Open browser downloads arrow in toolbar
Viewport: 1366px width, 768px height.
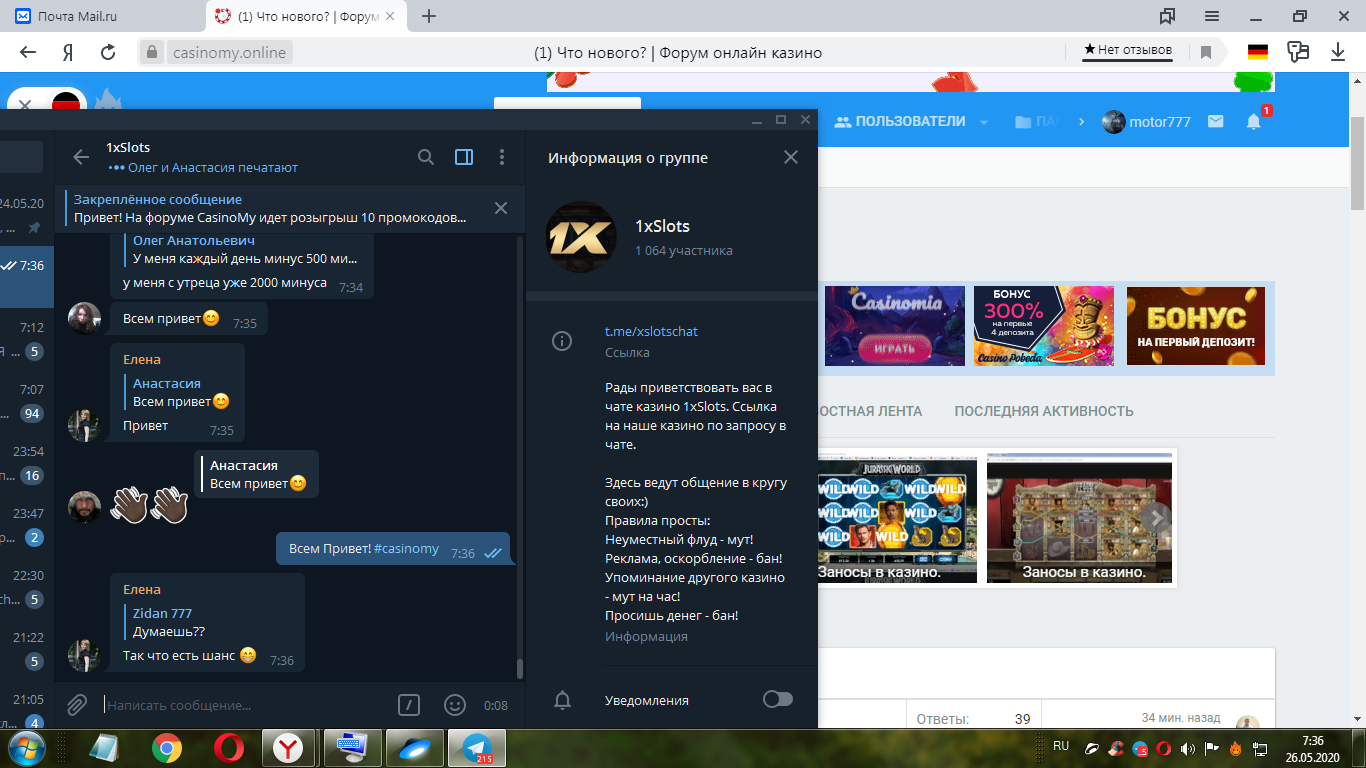click(x=1338, y=52)
